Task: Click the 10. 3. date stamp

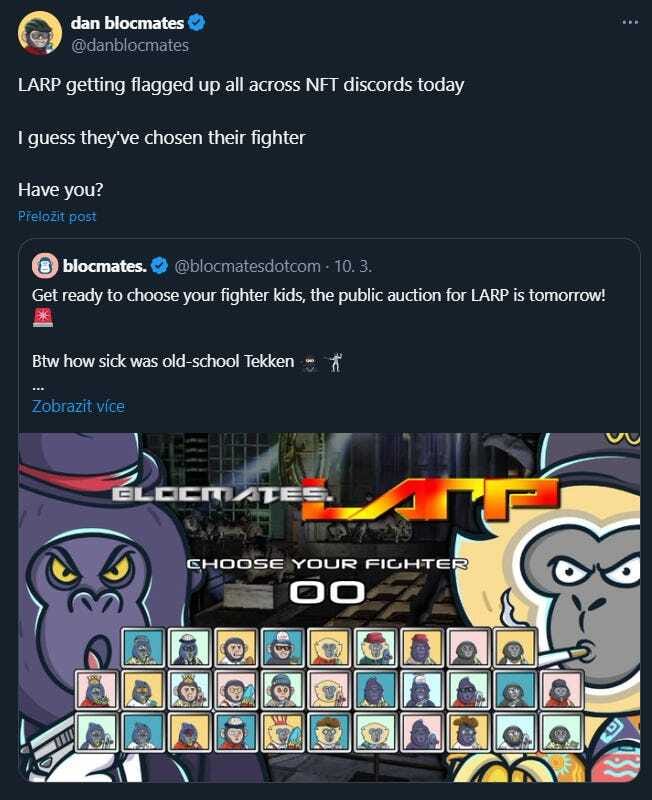Action: (353, 266)
